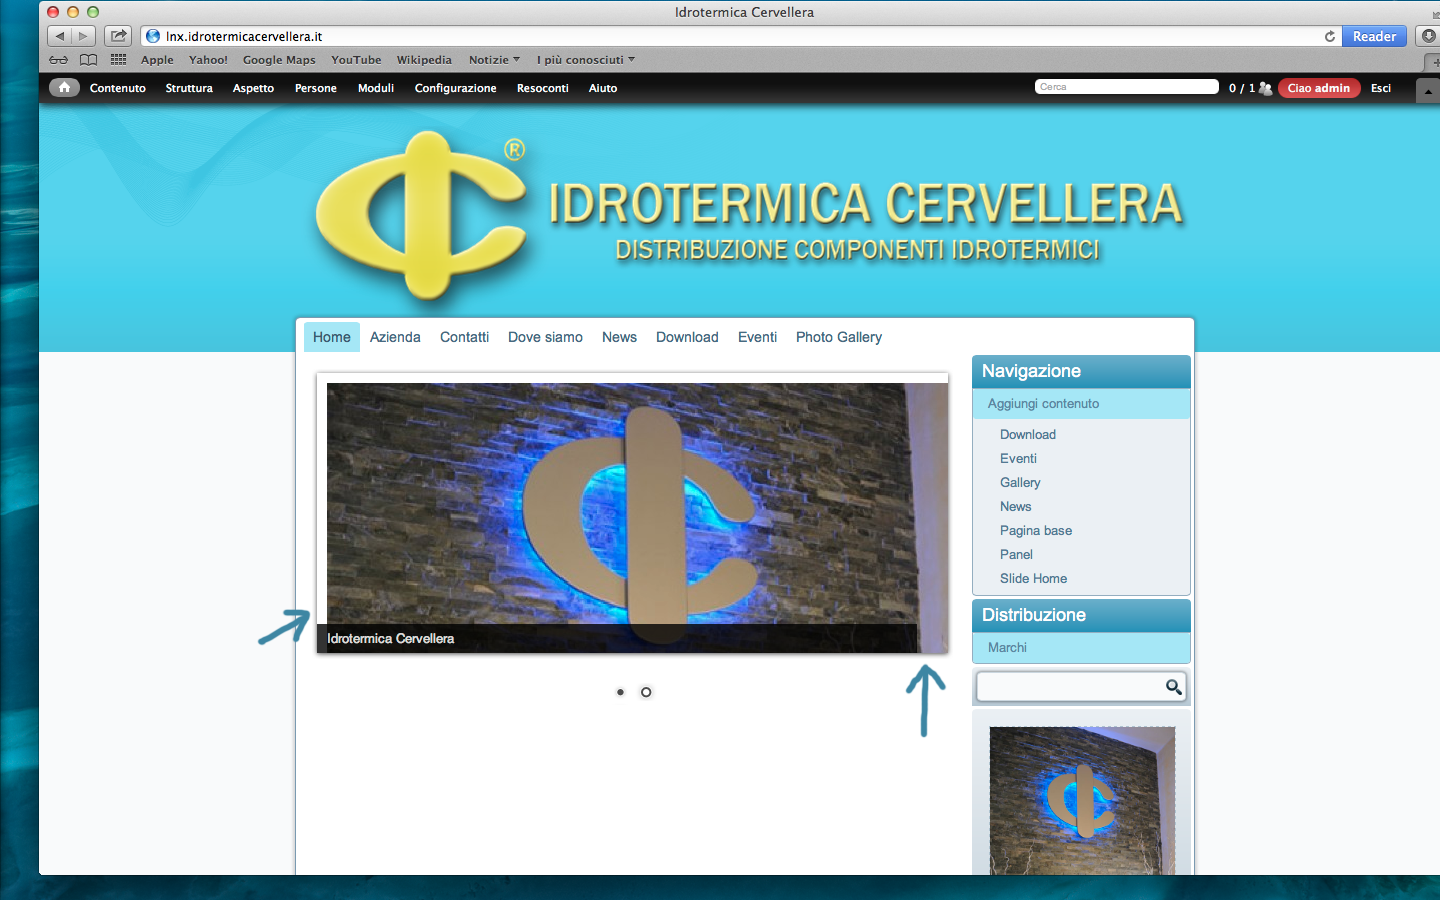
Task: Reload the page with the refresh icon
Action: pos(1330,36)
